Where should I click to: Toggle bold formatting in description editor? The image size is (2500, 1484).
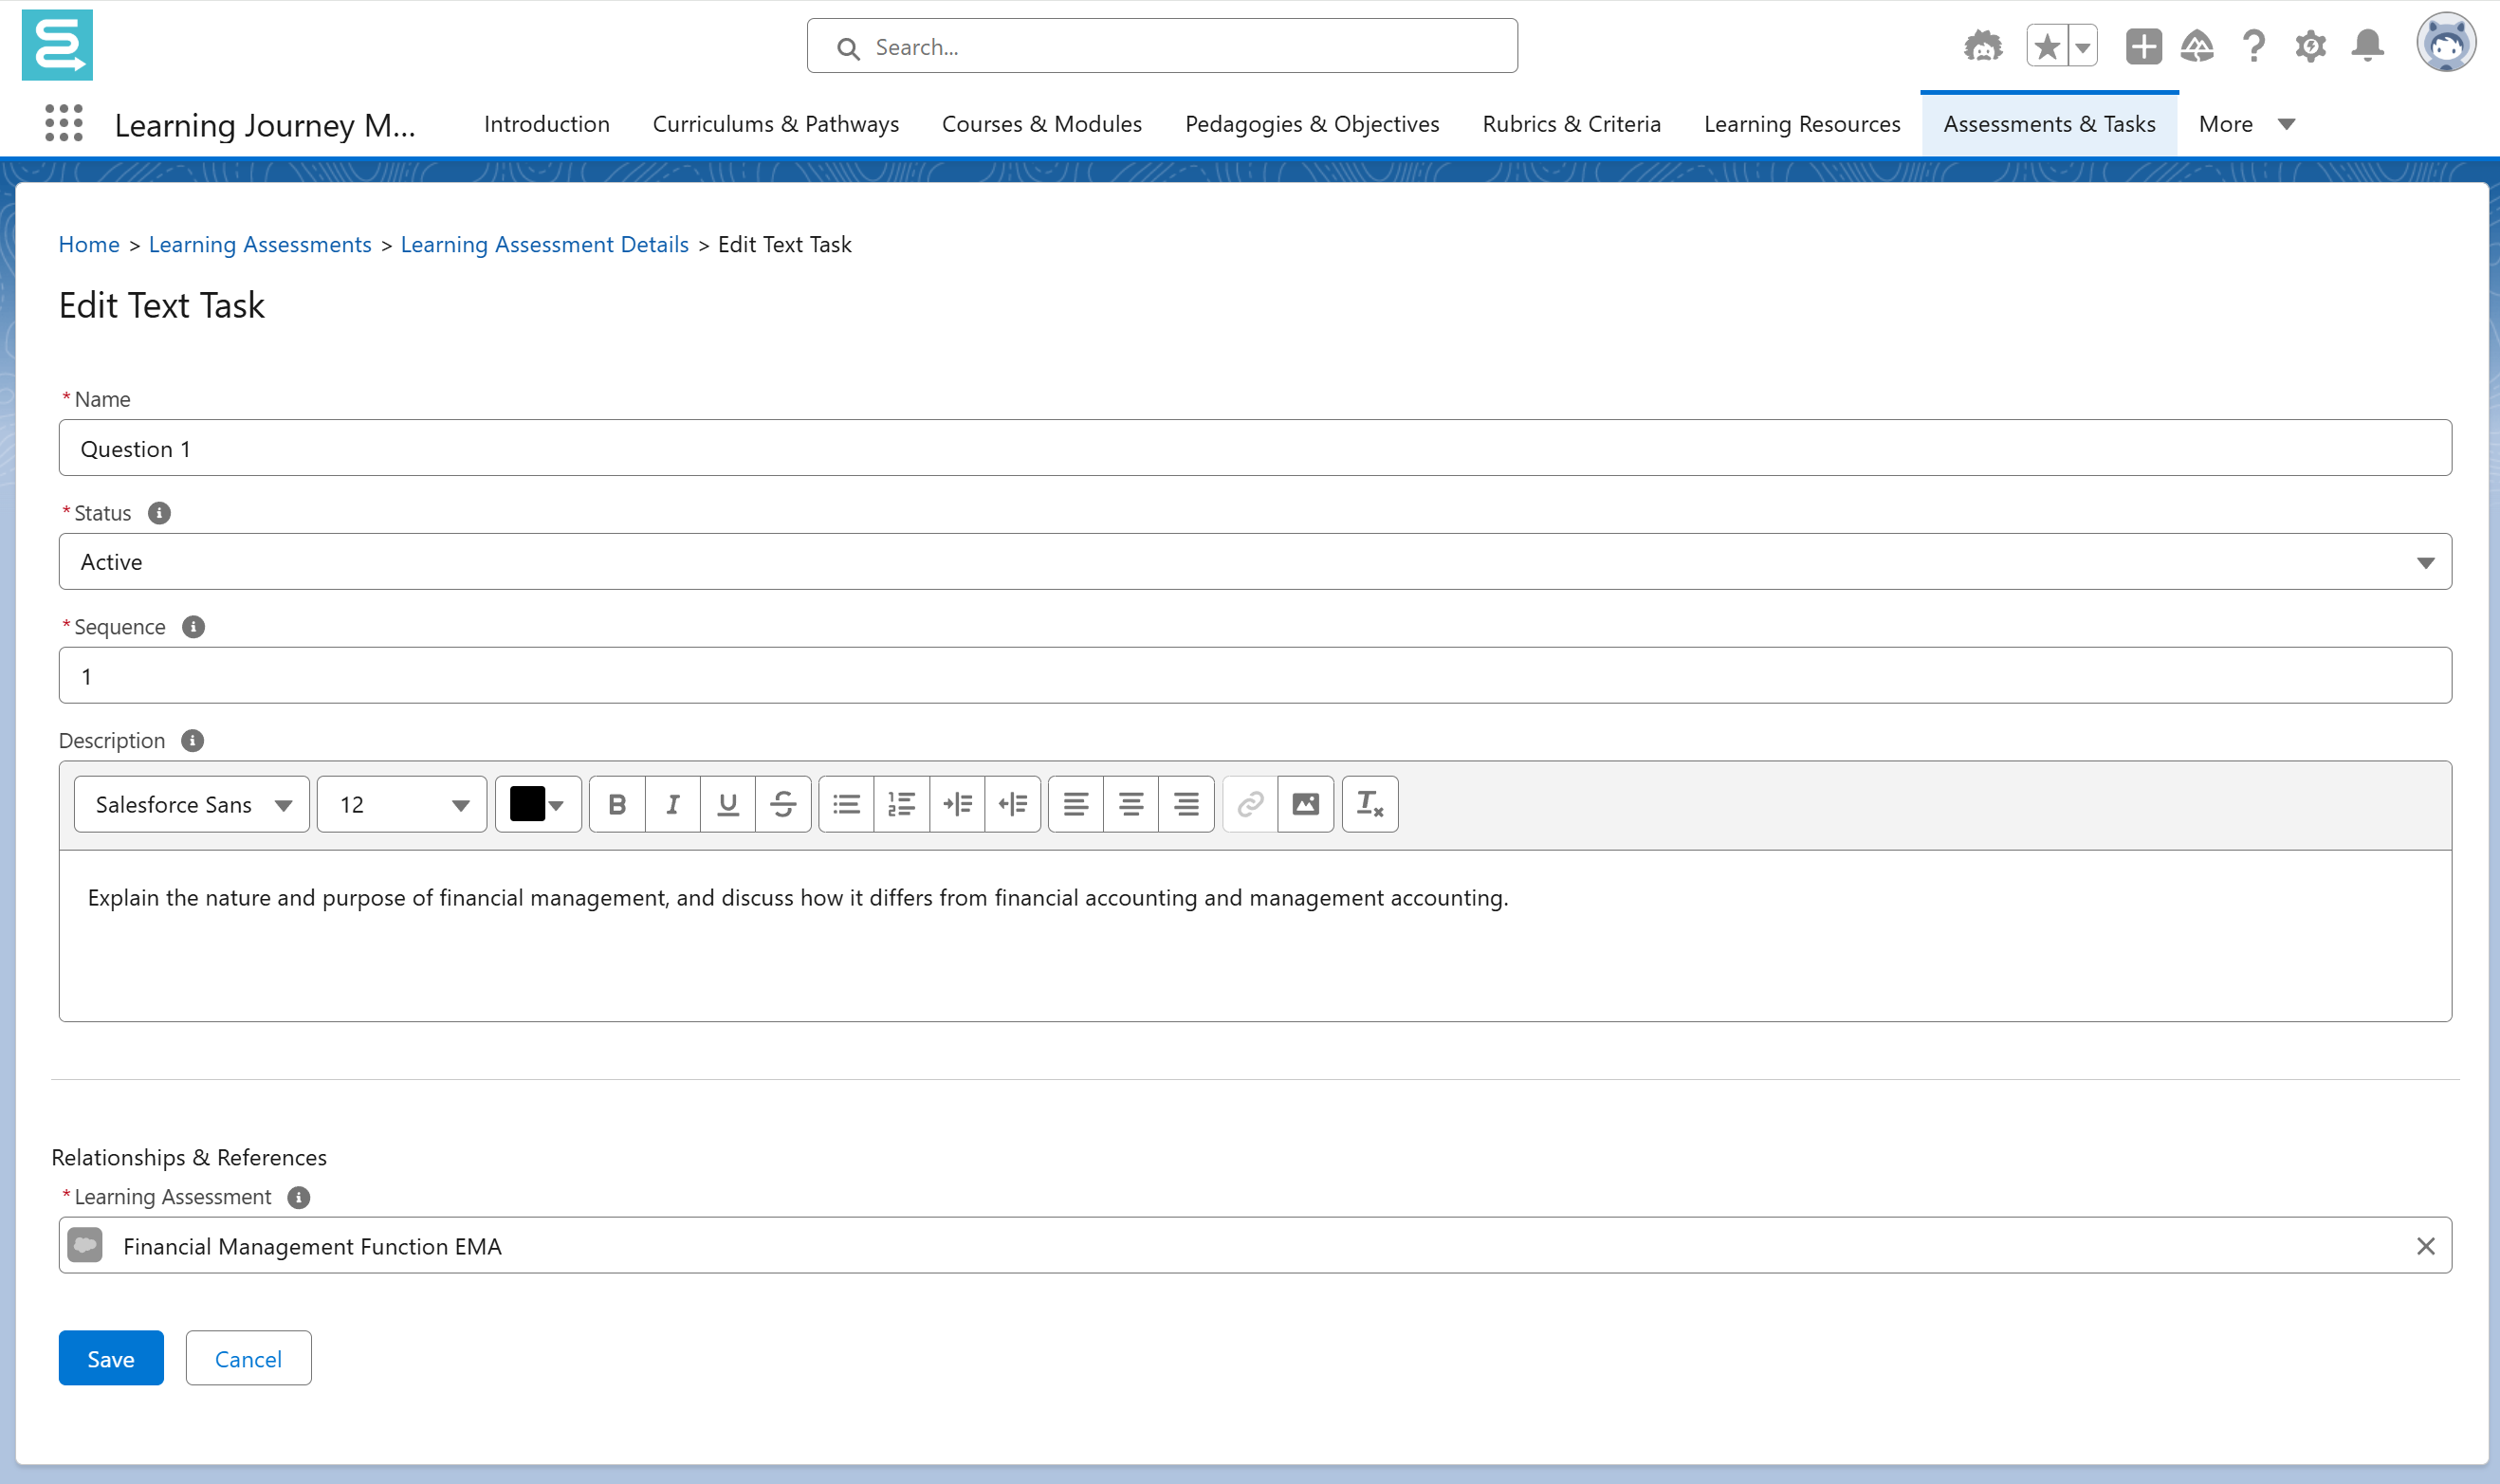[x=617, y=804]
